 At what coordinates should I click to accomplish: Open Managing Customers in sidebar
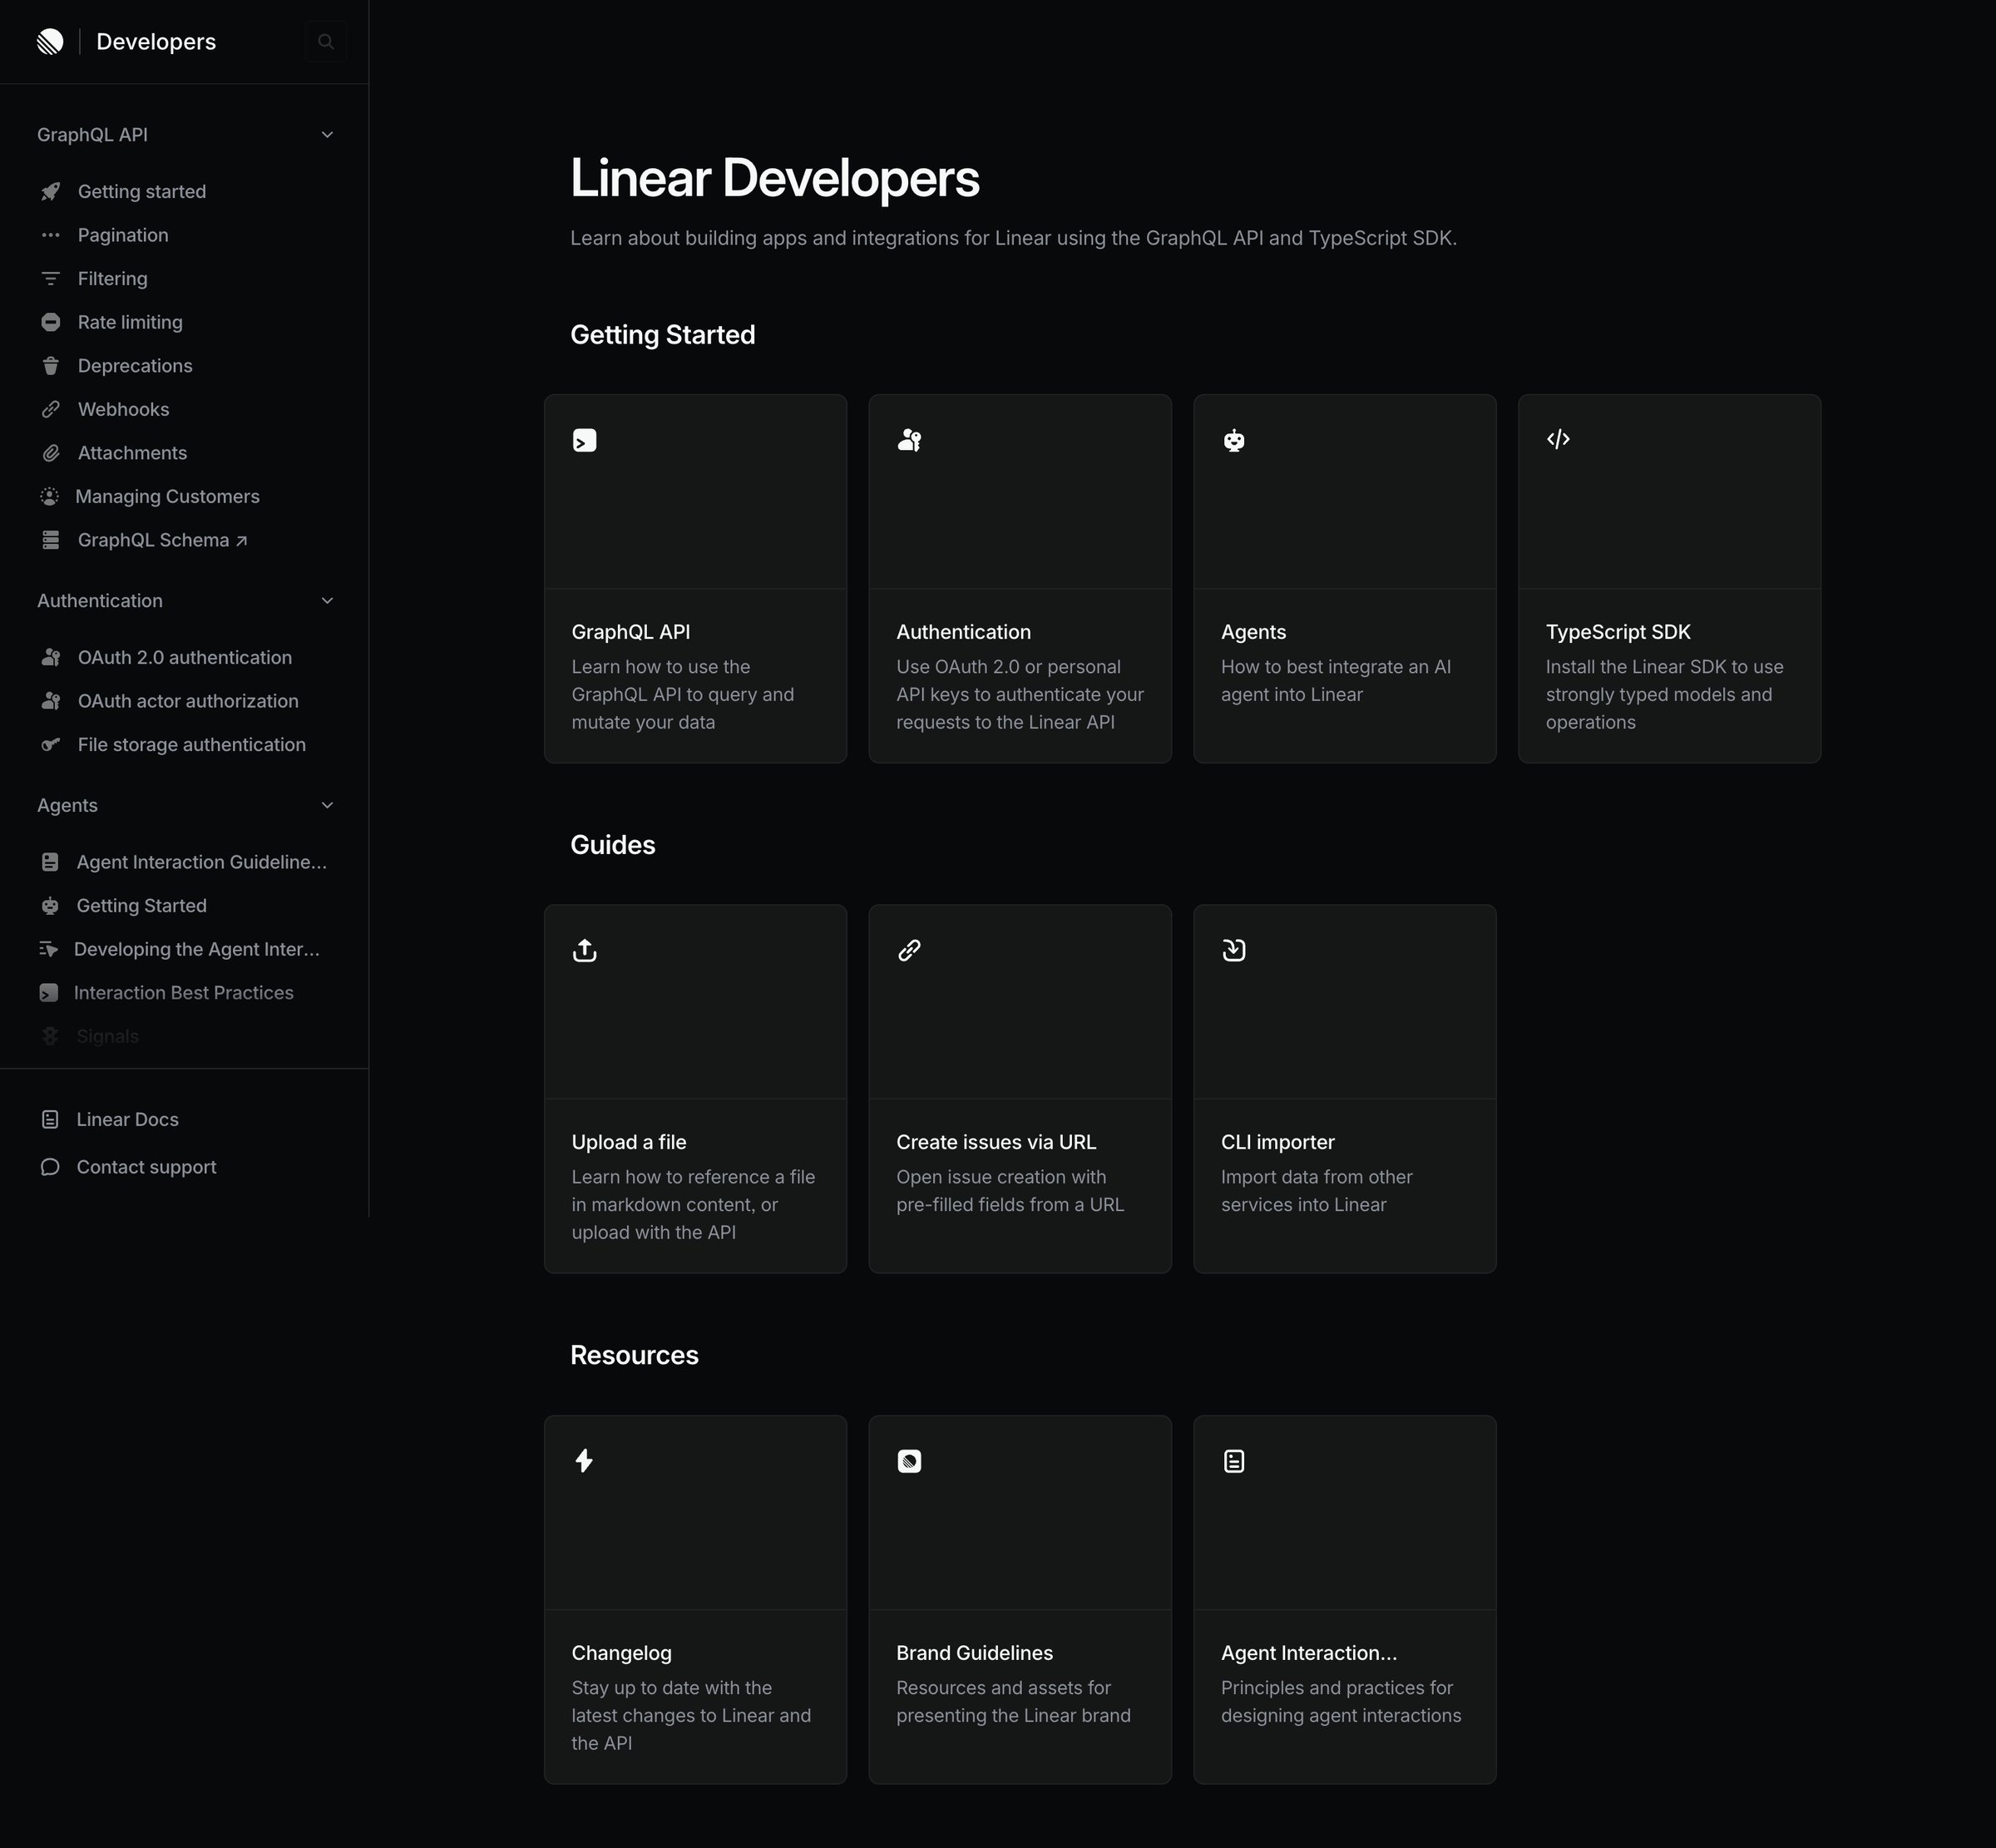click(167, 496)
